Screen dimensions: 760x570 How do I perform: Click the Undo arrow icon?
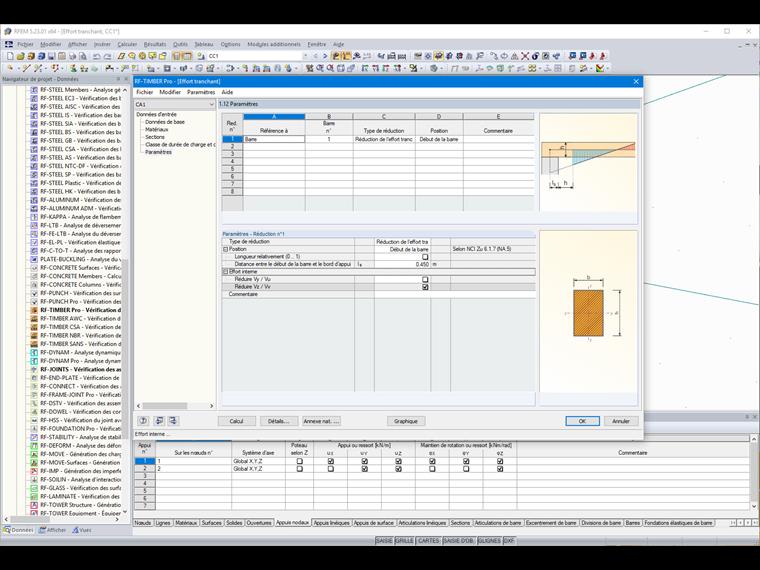[x=97, y=56]
